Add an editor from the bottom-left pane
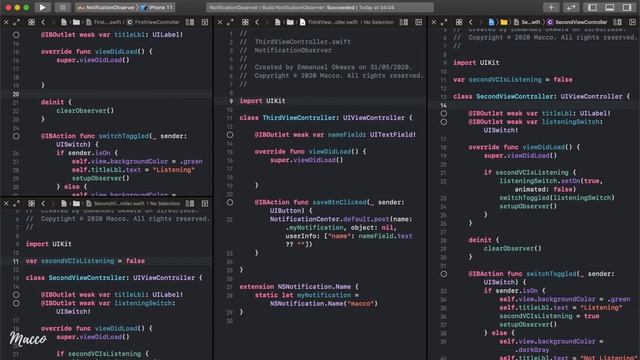Image resolution: width=640 pixels, height=360 pixels. click(x=204, y=203)
